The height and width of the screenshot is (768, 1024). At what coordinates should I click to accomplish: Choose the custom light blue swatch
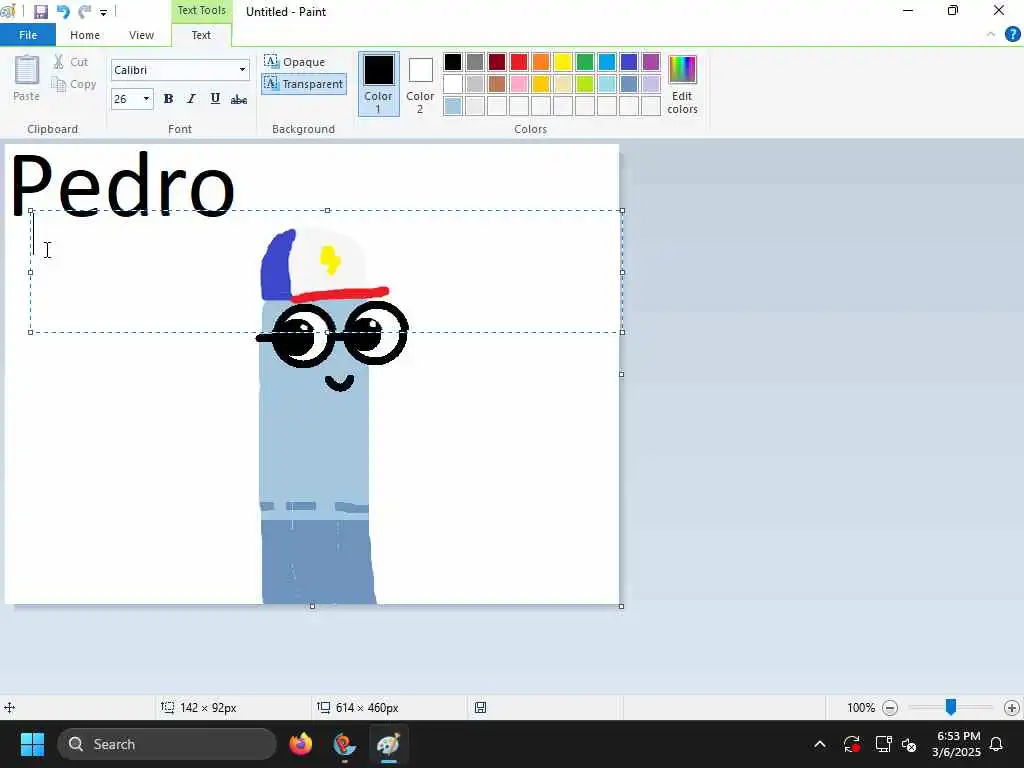click(x=453, y=106)
